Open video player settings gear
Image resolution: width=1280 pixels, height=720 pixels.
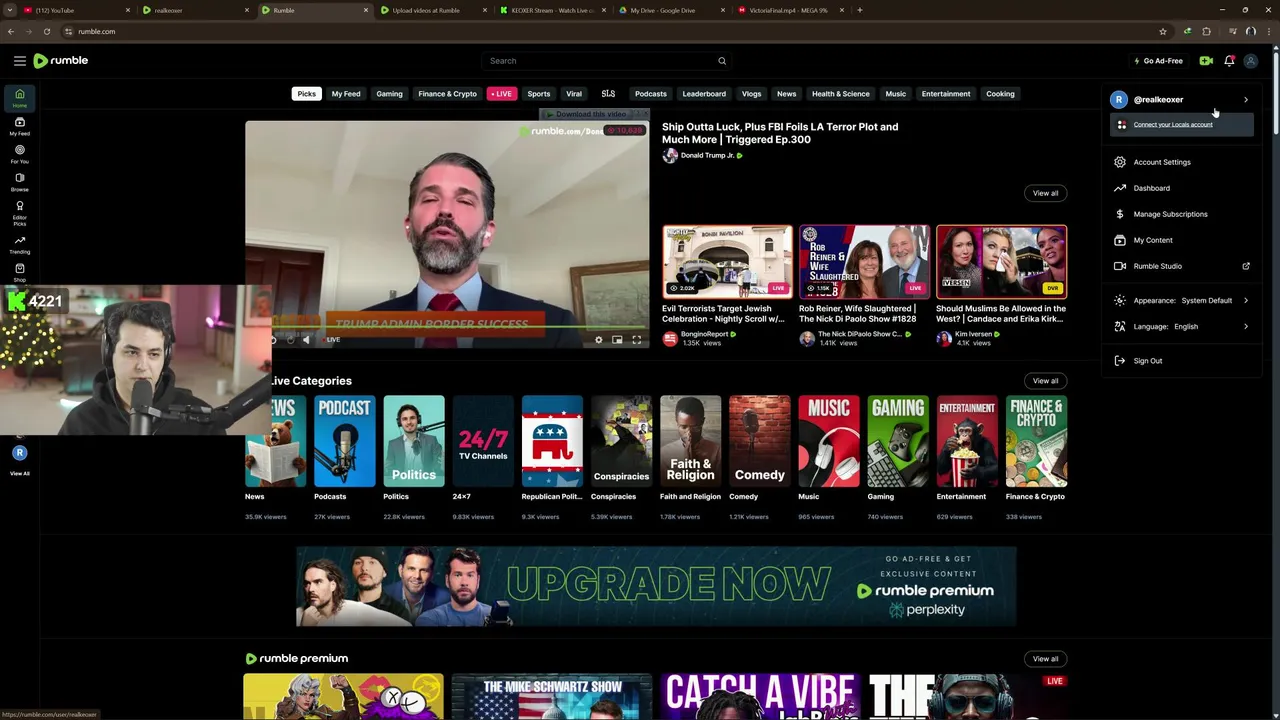click(599, 340)
